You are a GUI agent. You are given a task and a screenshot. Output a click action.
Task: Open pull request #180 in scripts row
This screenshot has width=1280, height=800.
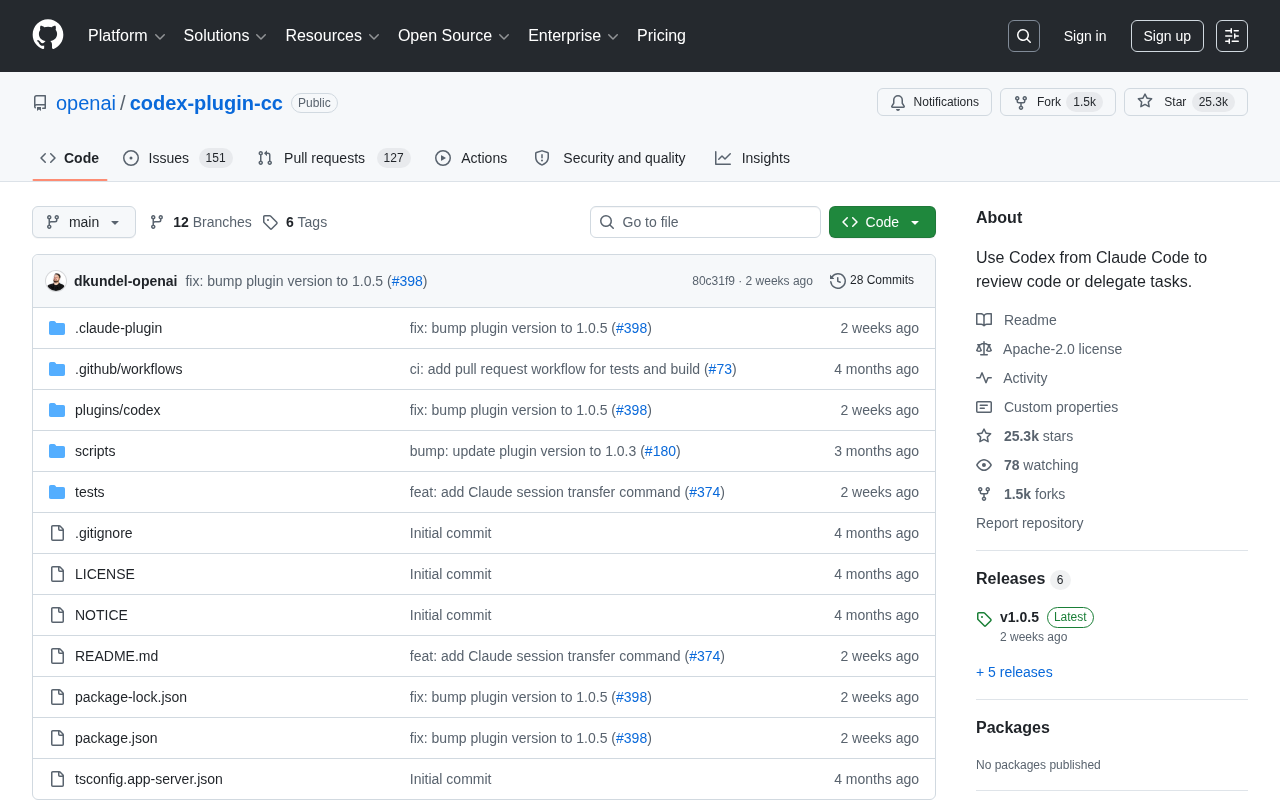tap(660, 451)
